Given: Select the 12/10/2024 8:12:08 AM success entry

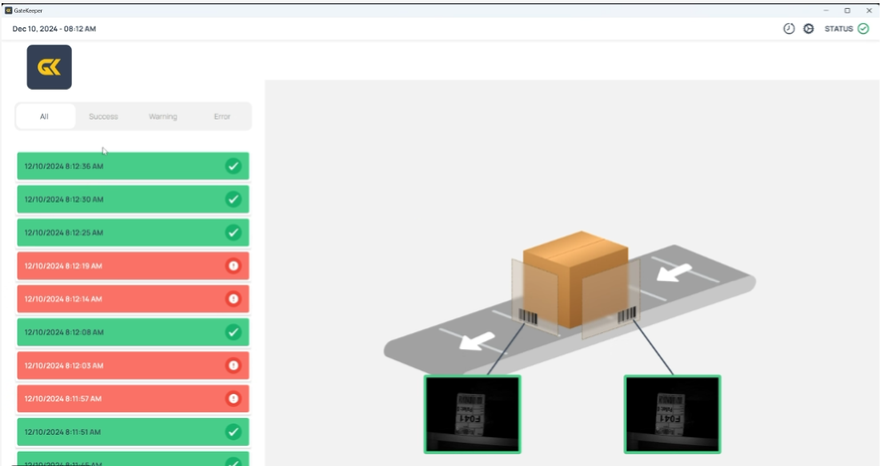Looking at the screenshot, I should 133,332.
